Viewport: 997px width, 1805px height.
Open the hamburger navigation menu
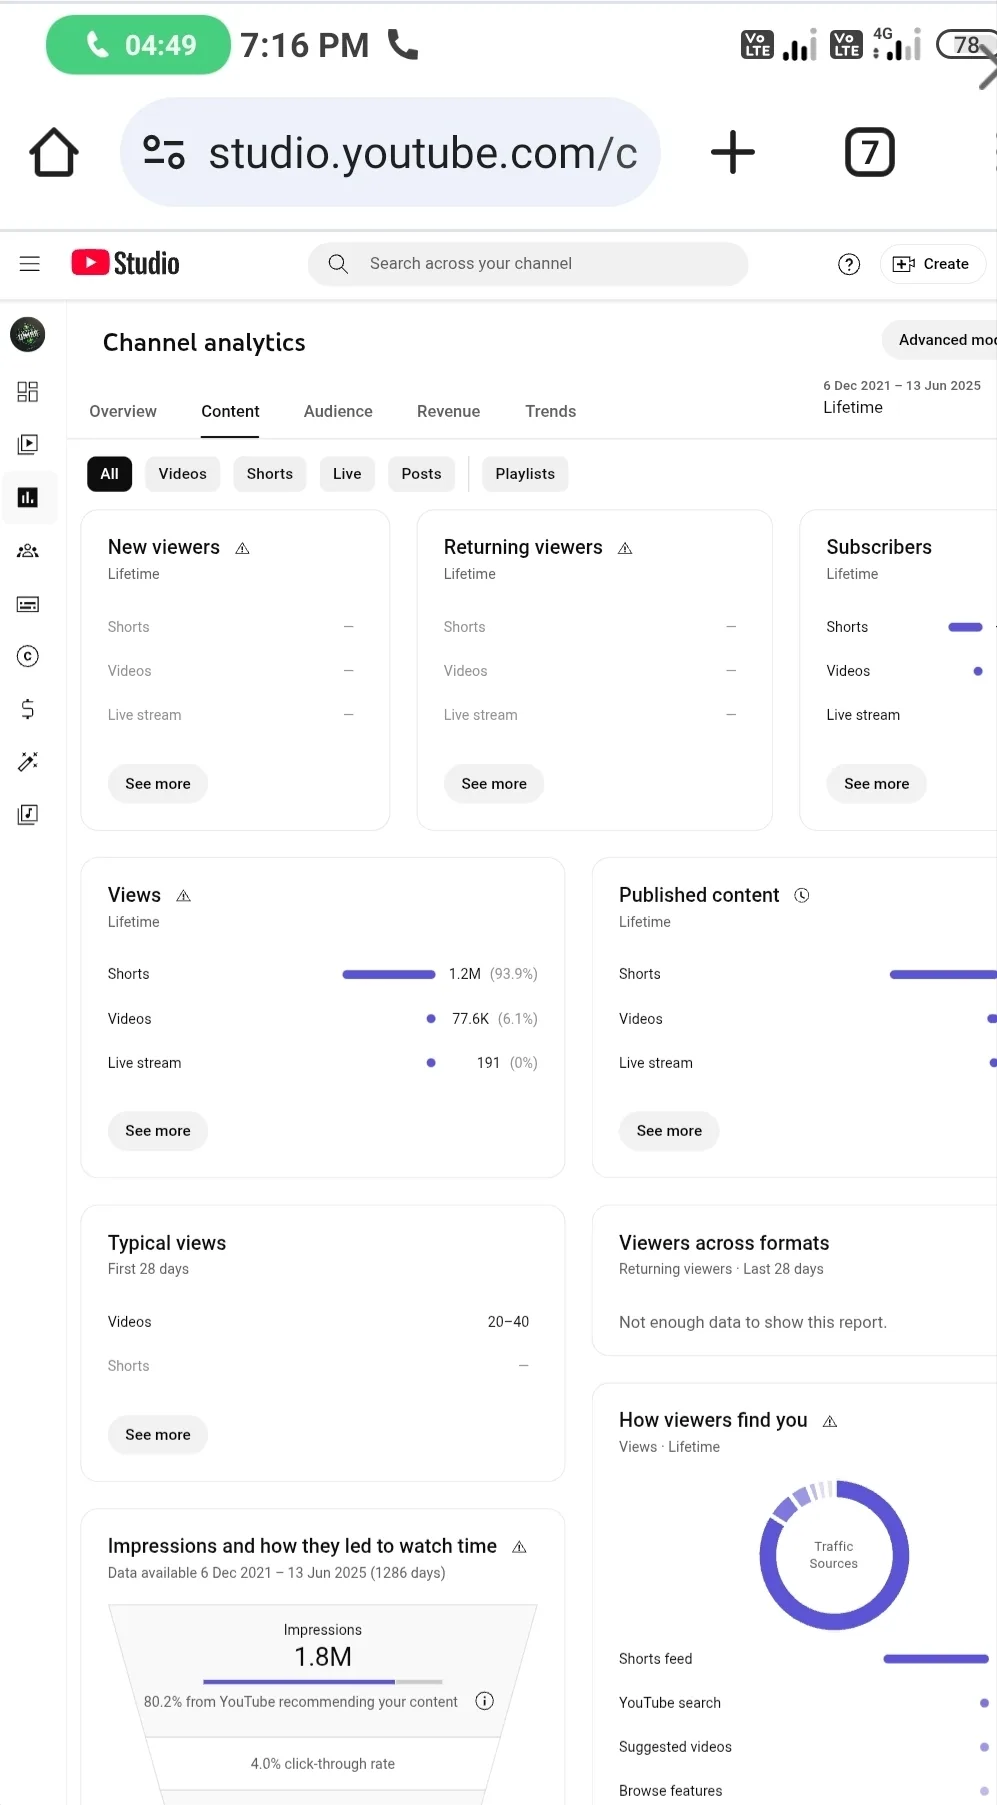(30, 264)
